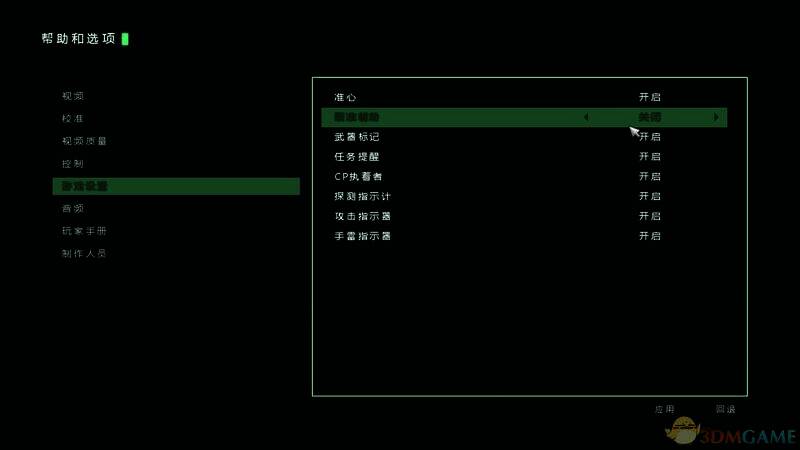Select the CP执着者 option row label
800x450 pixels.
[358, 176]
